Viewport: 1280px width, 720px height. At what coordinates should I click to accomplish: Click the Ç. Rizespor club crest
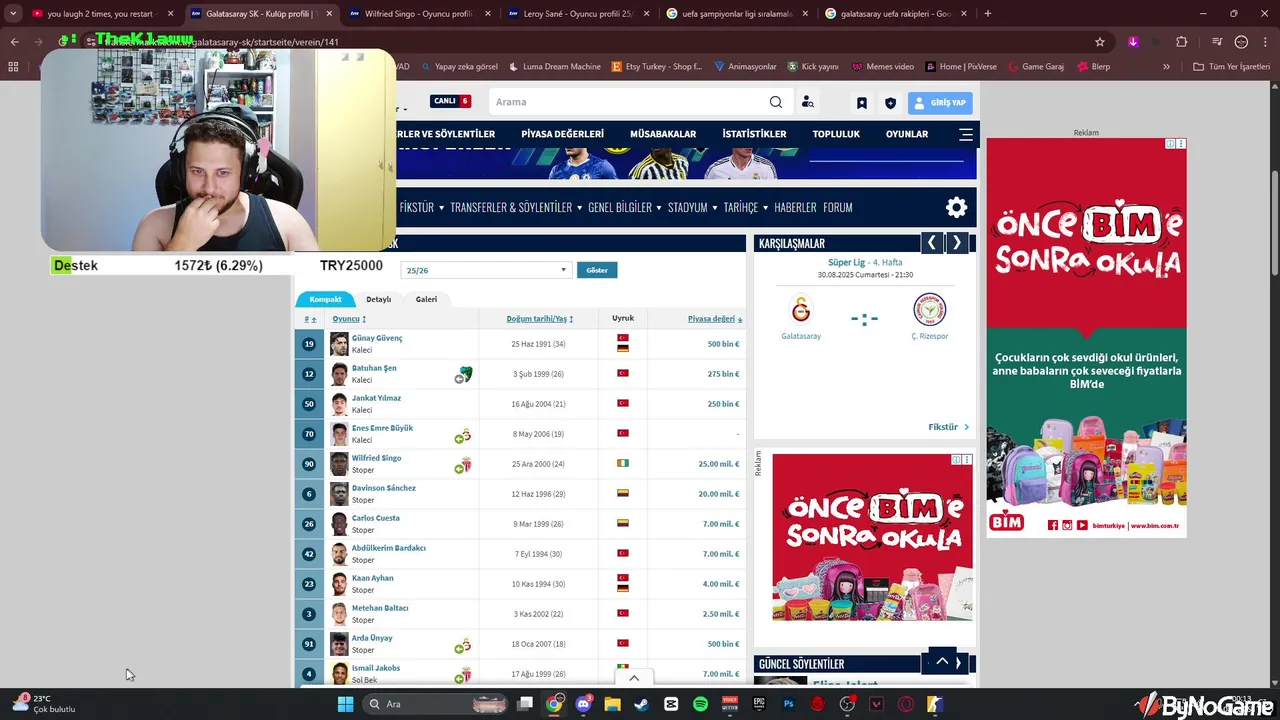pyautogui.click(x=929, y=309)
